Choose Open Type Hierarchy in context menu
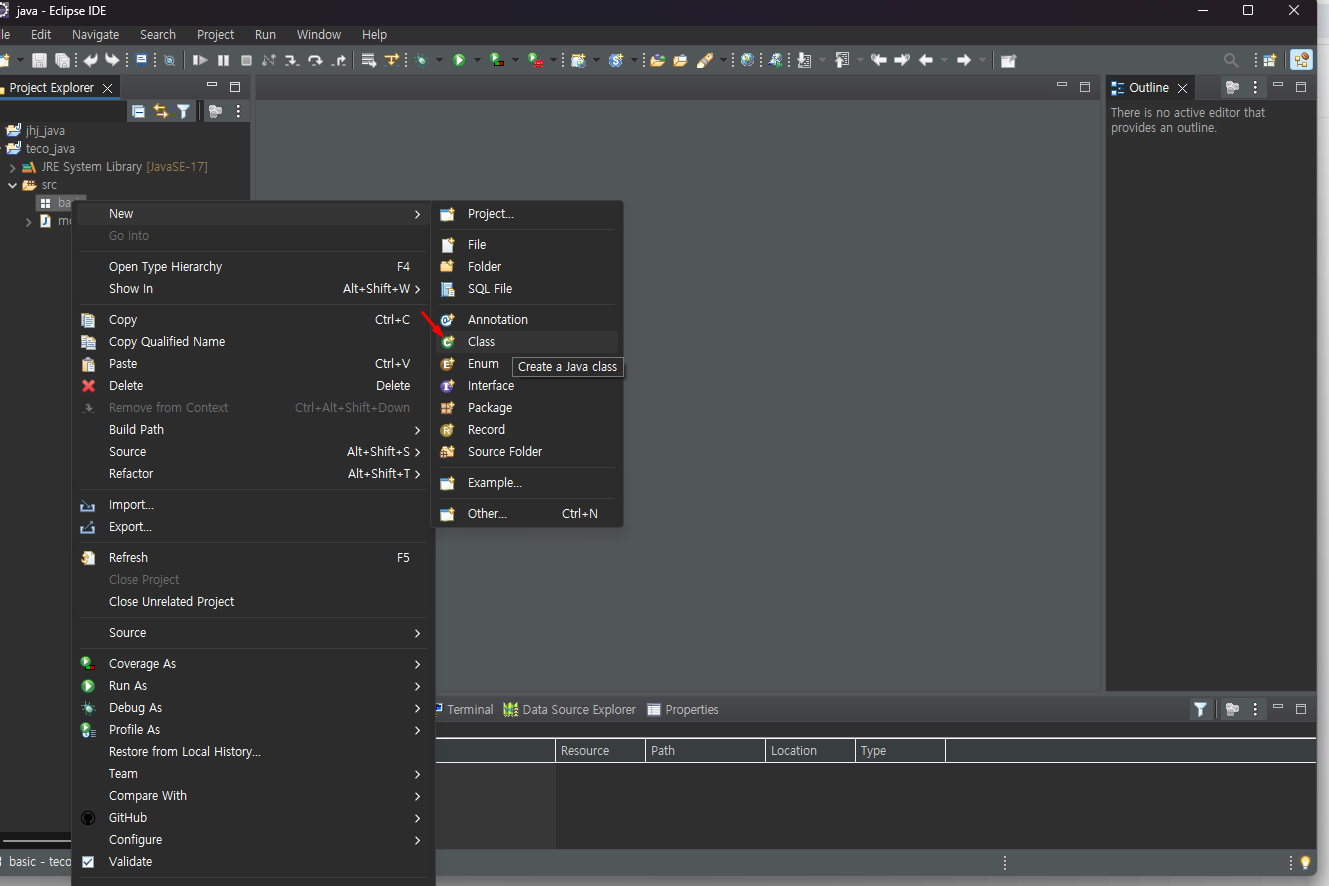Screen dimensions: 1329x886 (253, 267)
